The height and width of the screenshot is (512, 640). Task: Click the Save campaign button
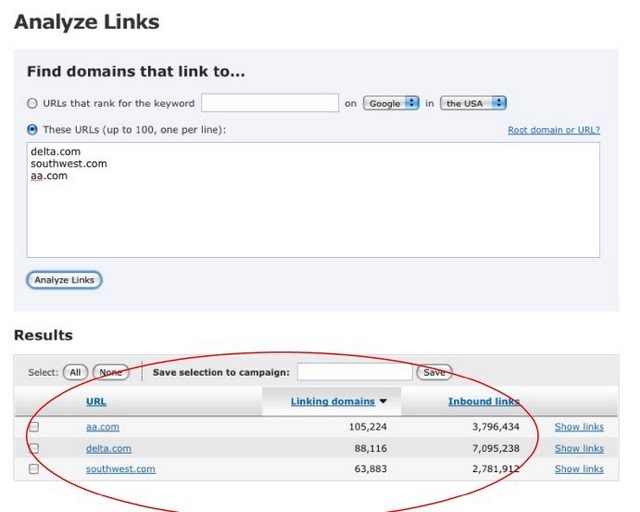click(434, 372)
